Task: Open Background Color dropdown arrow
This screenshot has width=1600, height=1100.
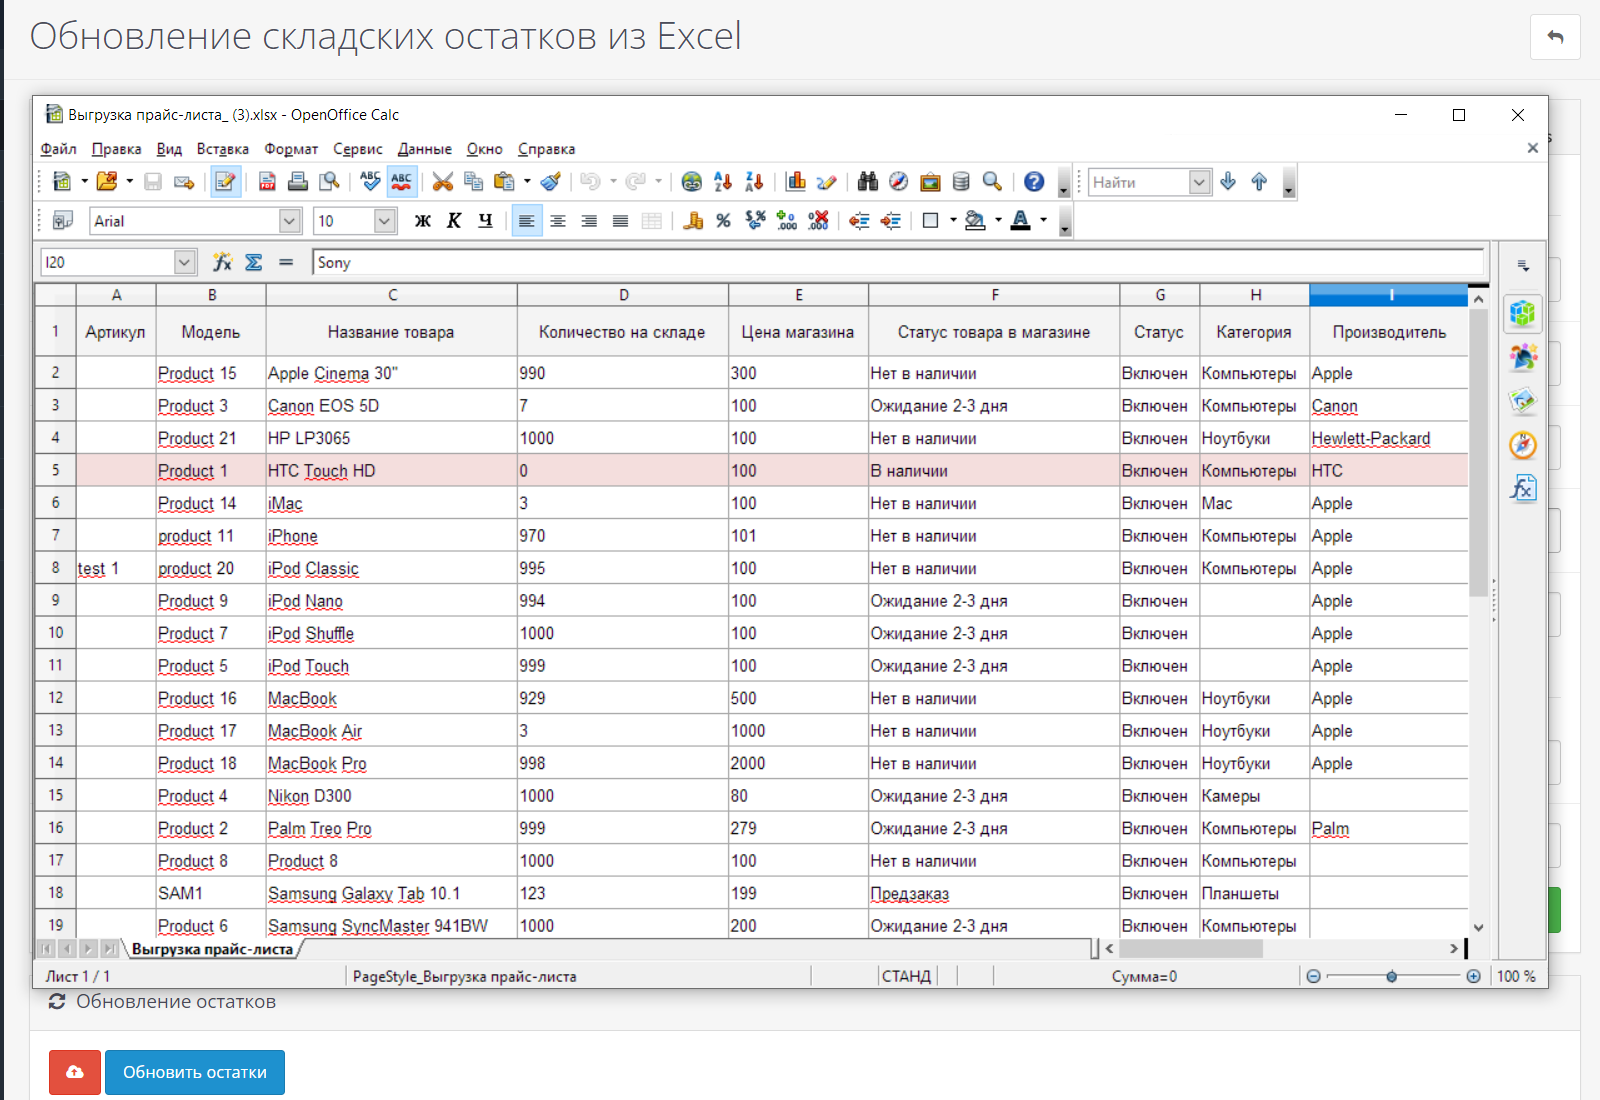Action: click(x=998, y=221)
